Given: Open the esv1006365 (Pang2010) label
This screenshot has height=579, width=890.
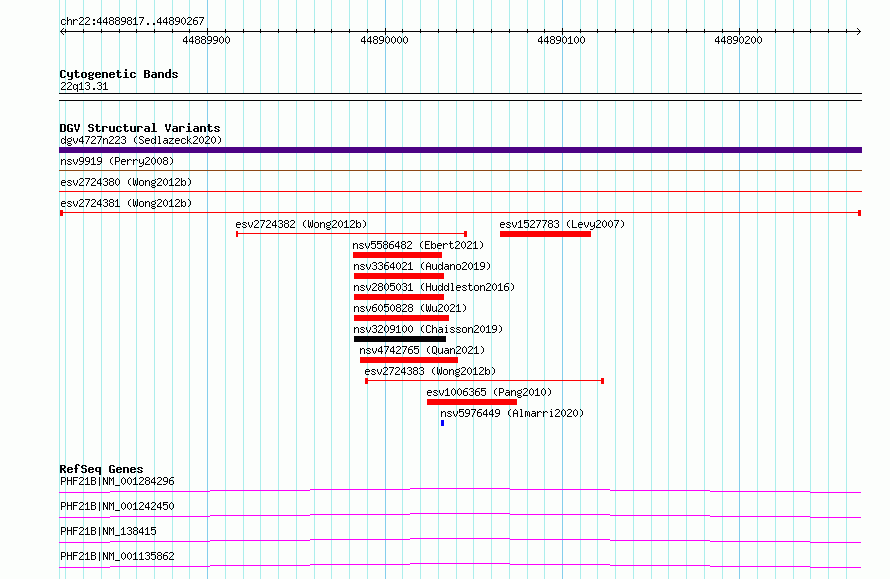Looking at the screenshot, I should coord(489,392).
